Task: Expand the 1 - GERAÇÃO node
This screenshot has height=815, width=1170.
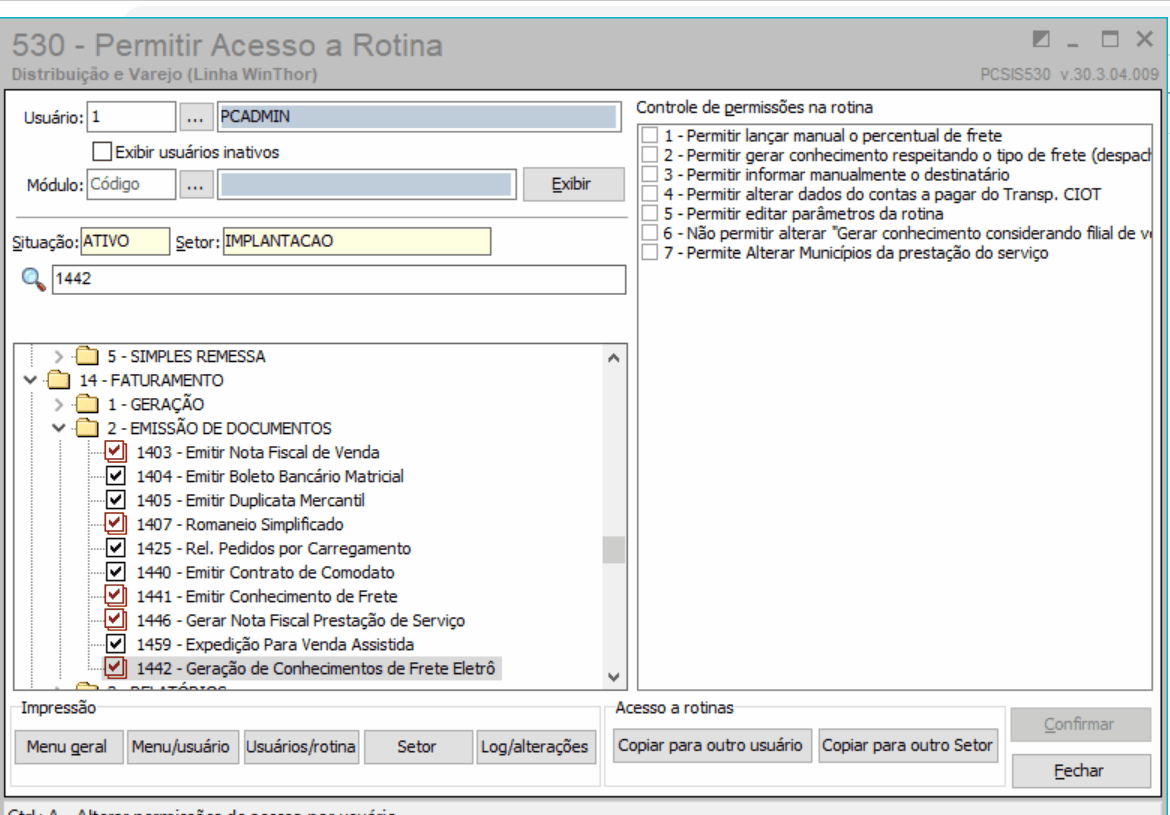Action: [59, 404]
